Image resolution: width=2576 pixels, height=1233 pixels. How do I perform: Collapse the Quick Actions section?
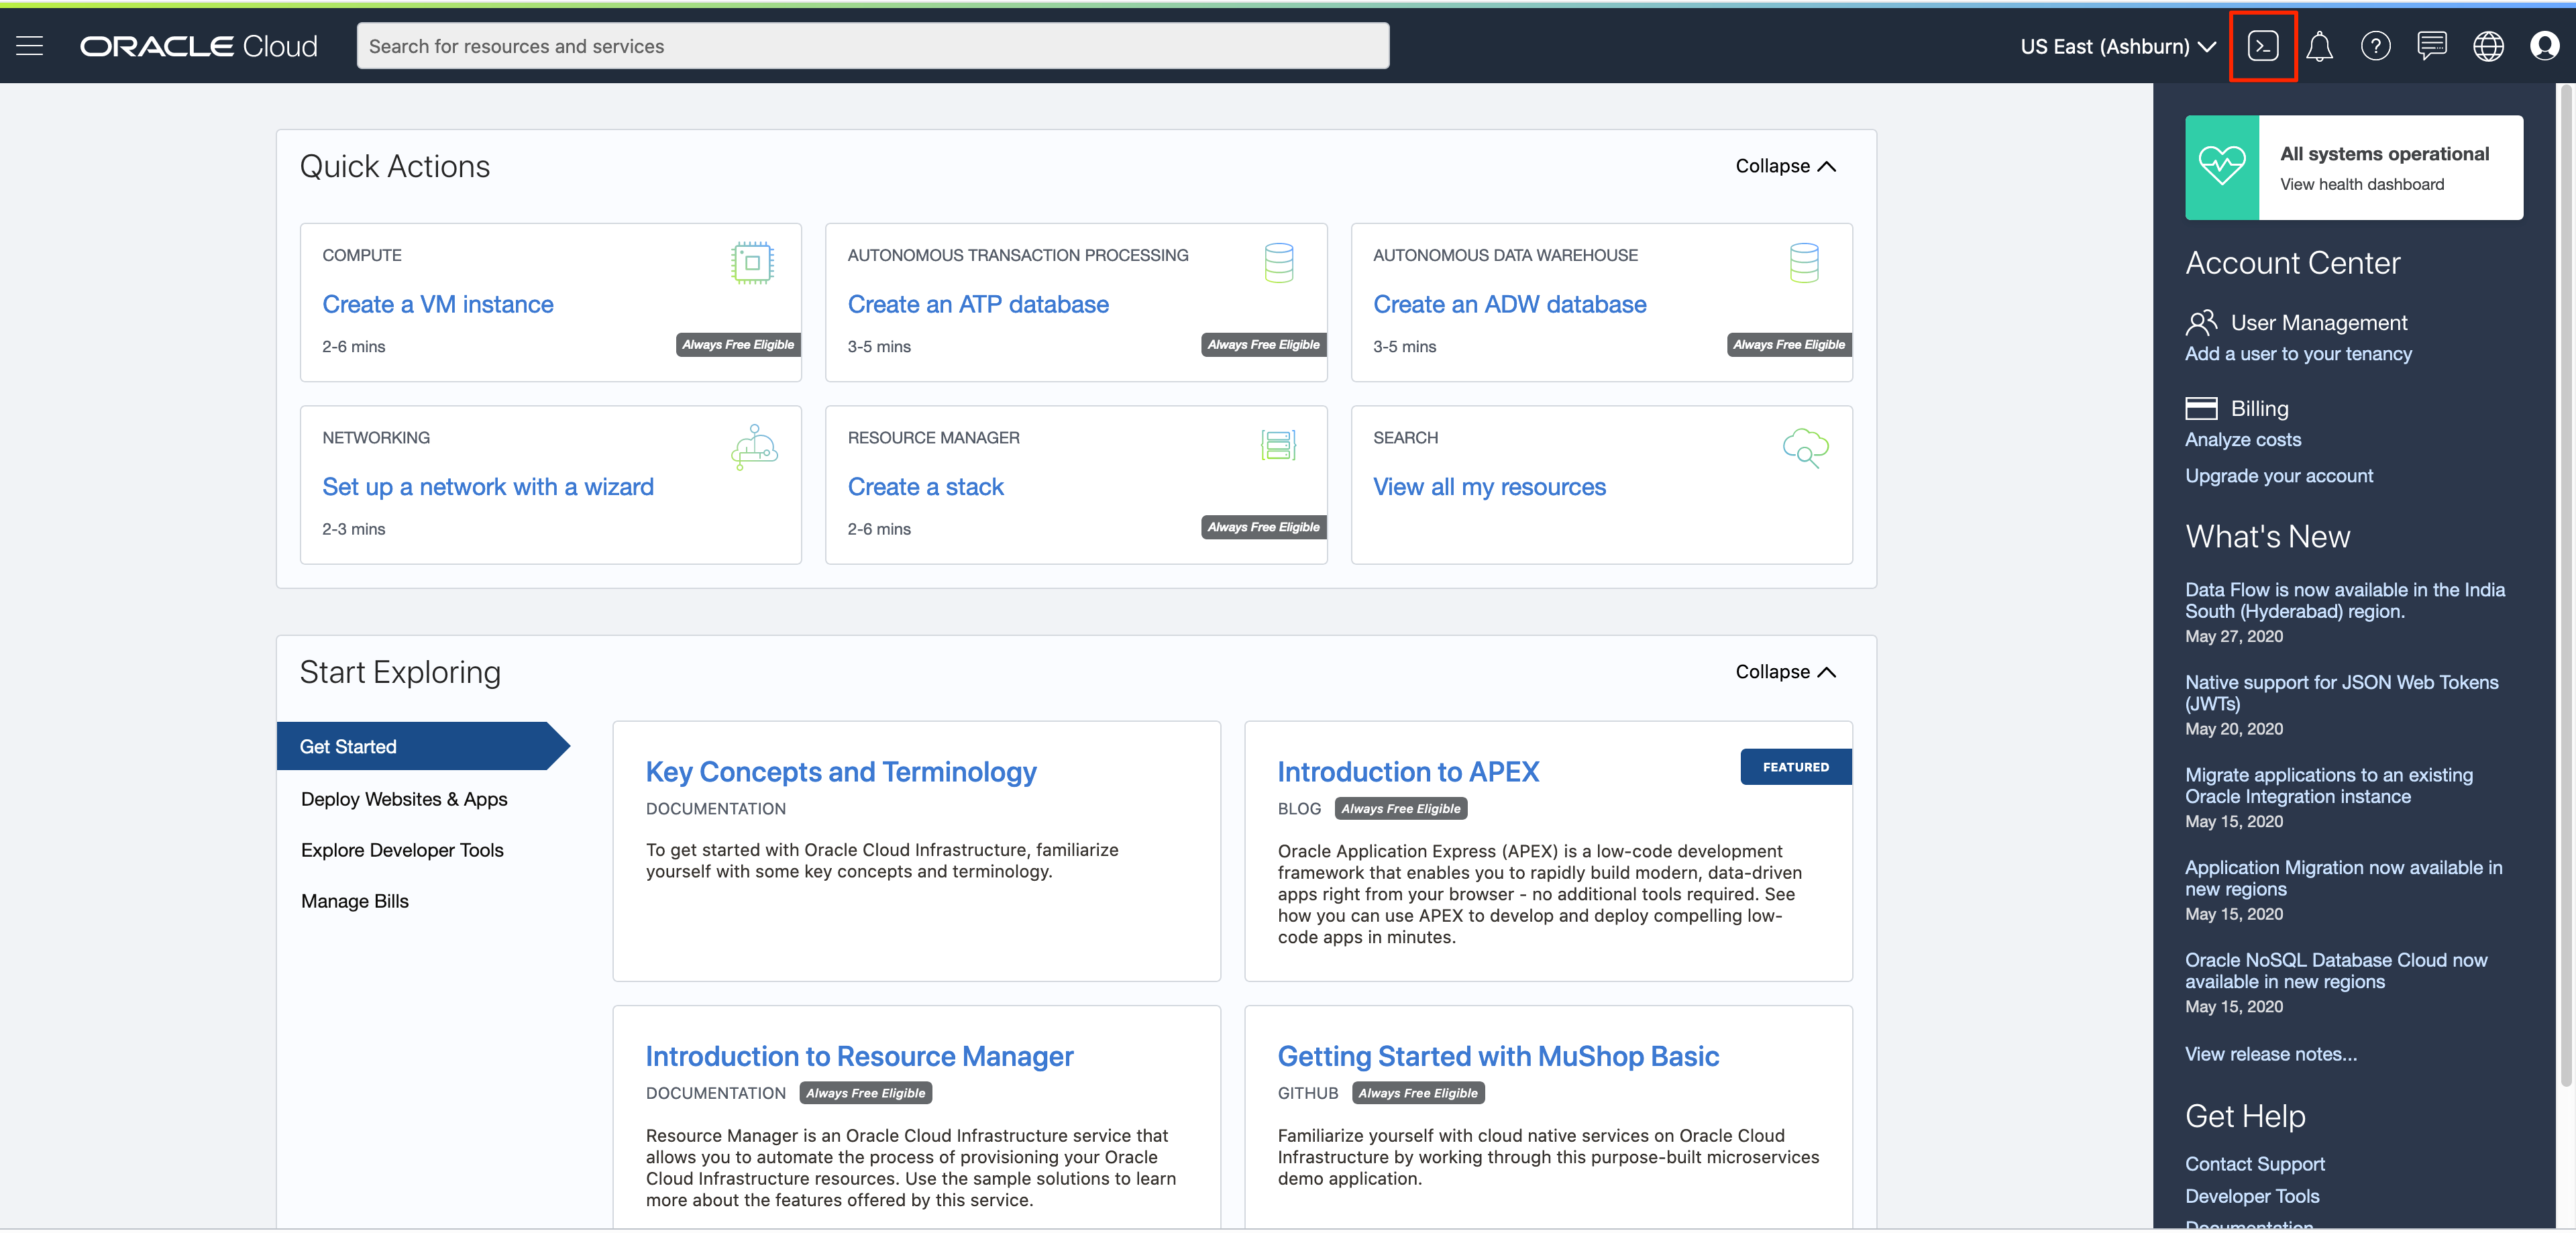click(1785, 166)
